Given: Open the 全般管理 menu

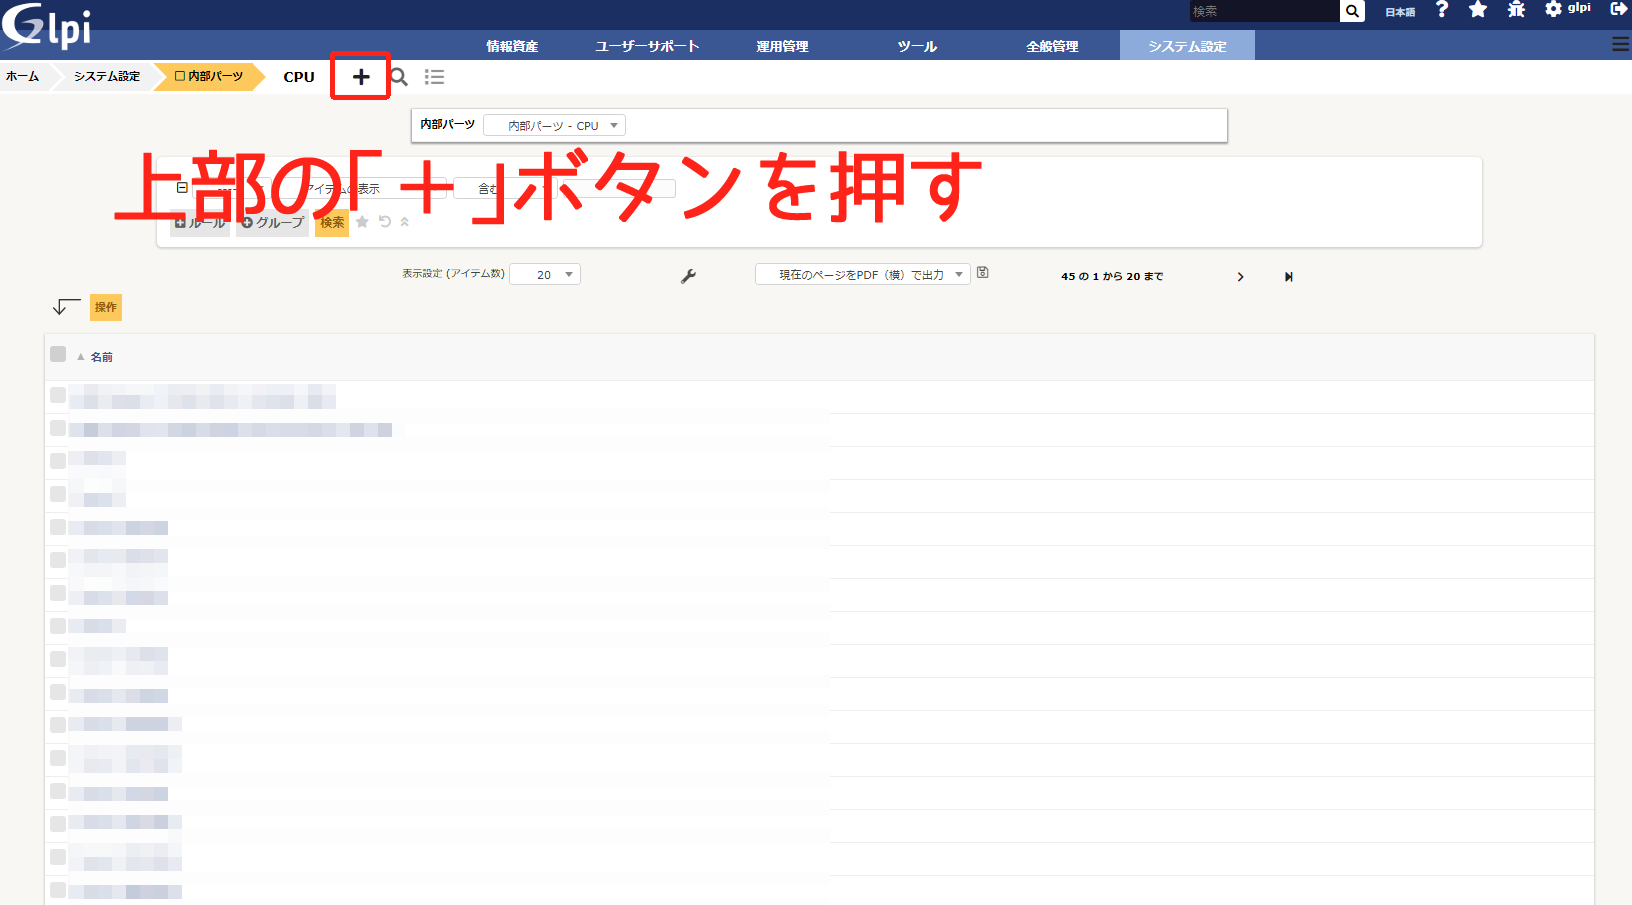Looking at the screenshot, I should (x=1052, y=46).
